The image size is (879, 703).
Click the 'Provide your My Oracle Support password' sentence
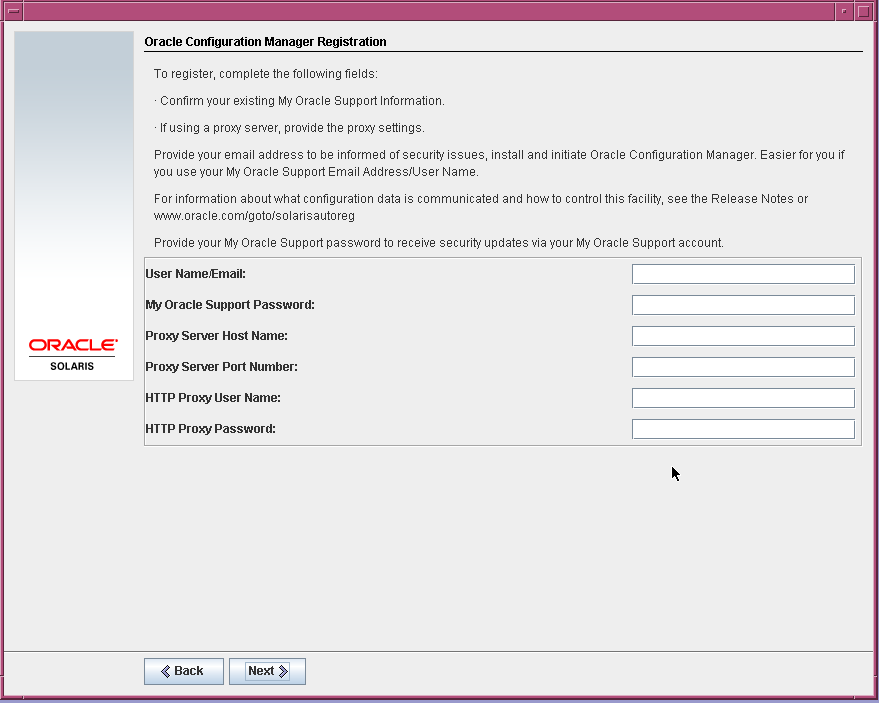pyautogui.click(x=439, y=243)
